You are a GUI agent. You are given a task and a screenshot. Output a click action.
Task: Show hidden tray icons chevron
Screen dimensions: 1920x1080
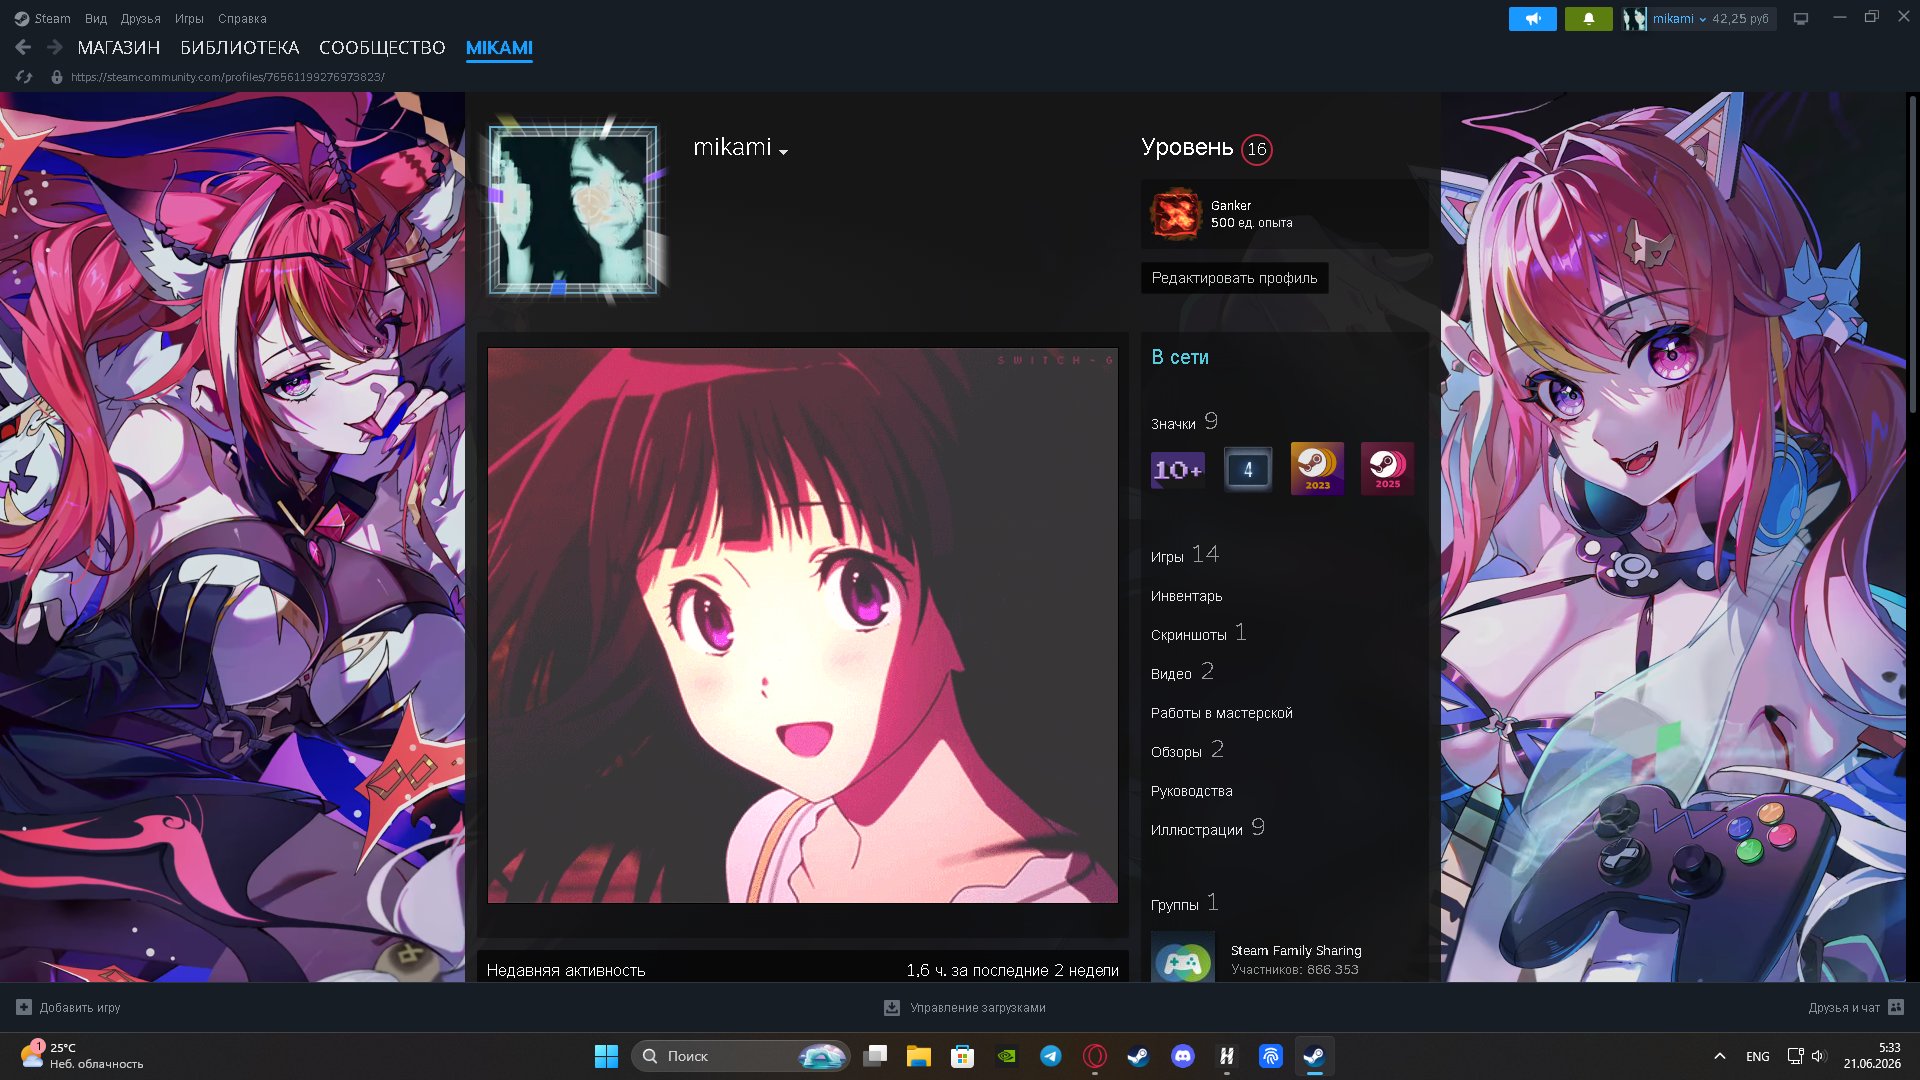1720,1056
